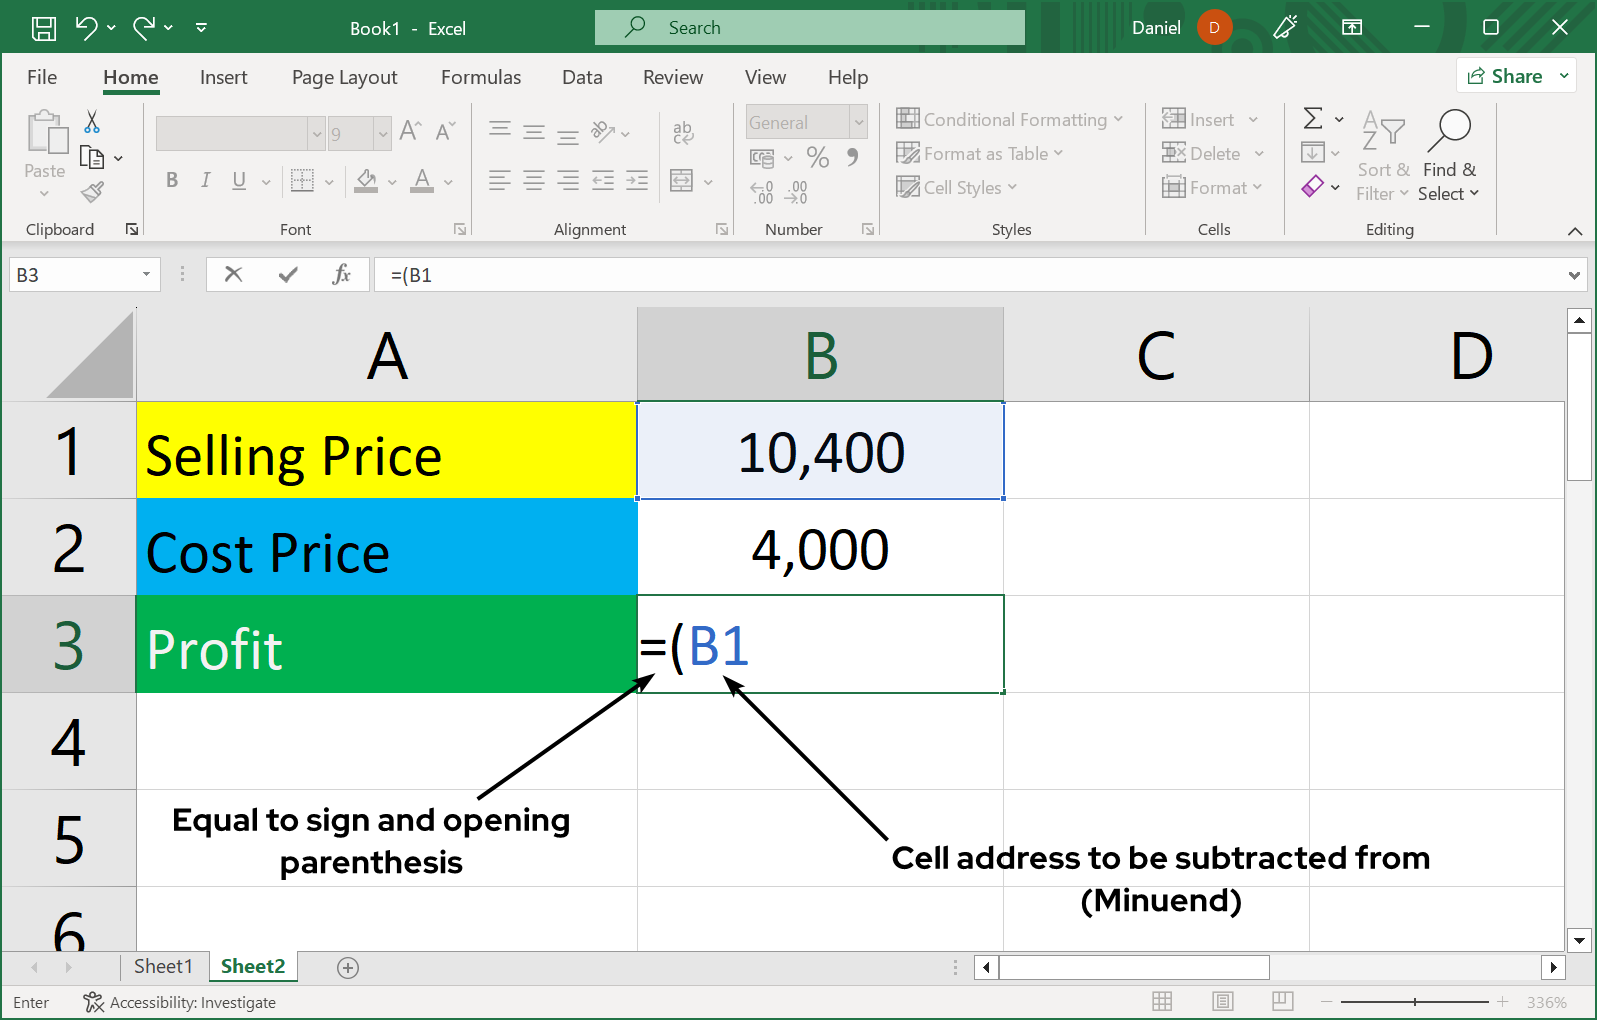Viewport: 1597px width, 1020px height.
Task: Open Format as Table gallery
Action: click(980, 153)
